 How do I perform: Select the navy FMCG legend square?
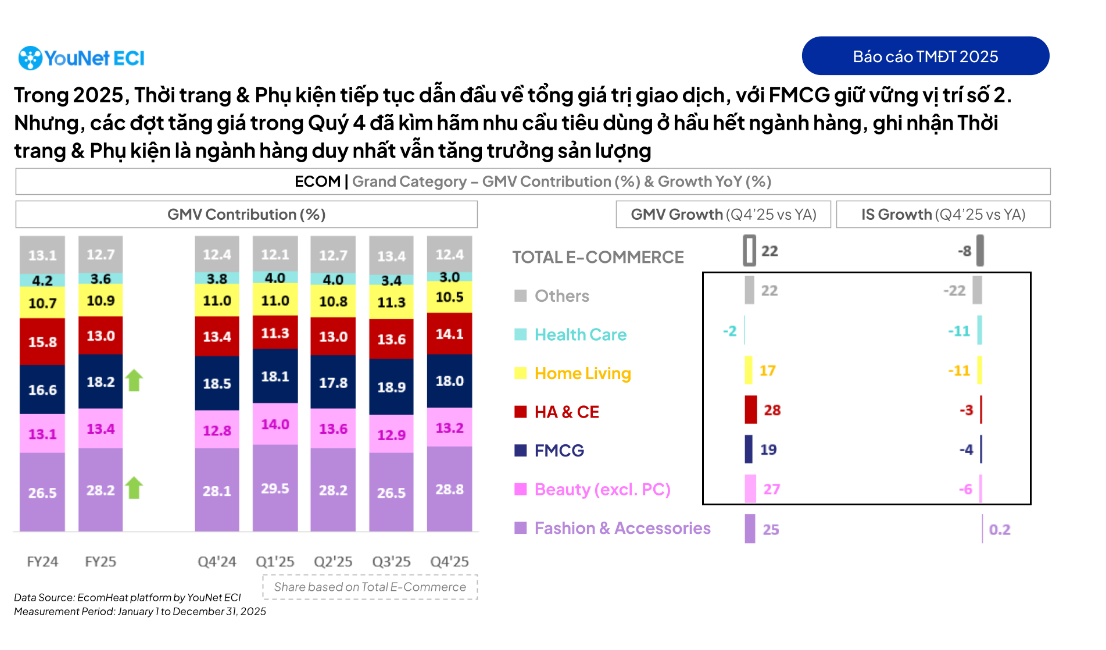520,451
